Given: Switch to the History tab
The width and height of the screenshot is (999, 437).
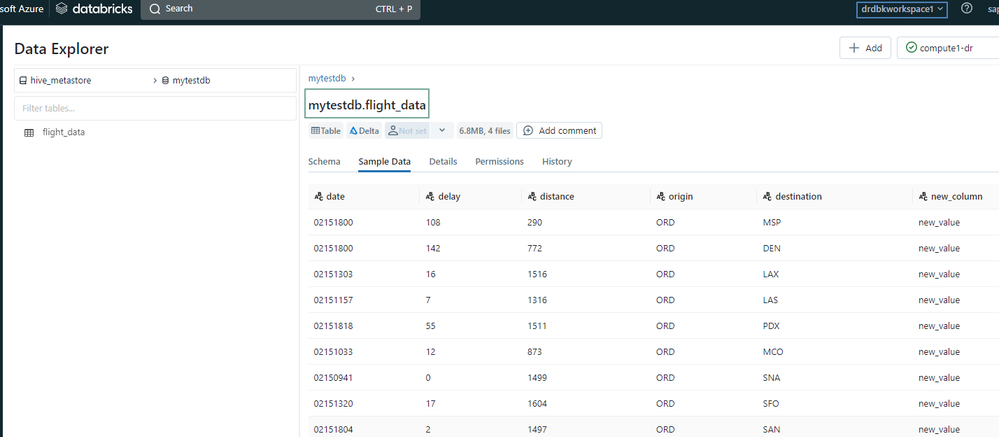Looking at the screenshot, I should coord(557,161).
